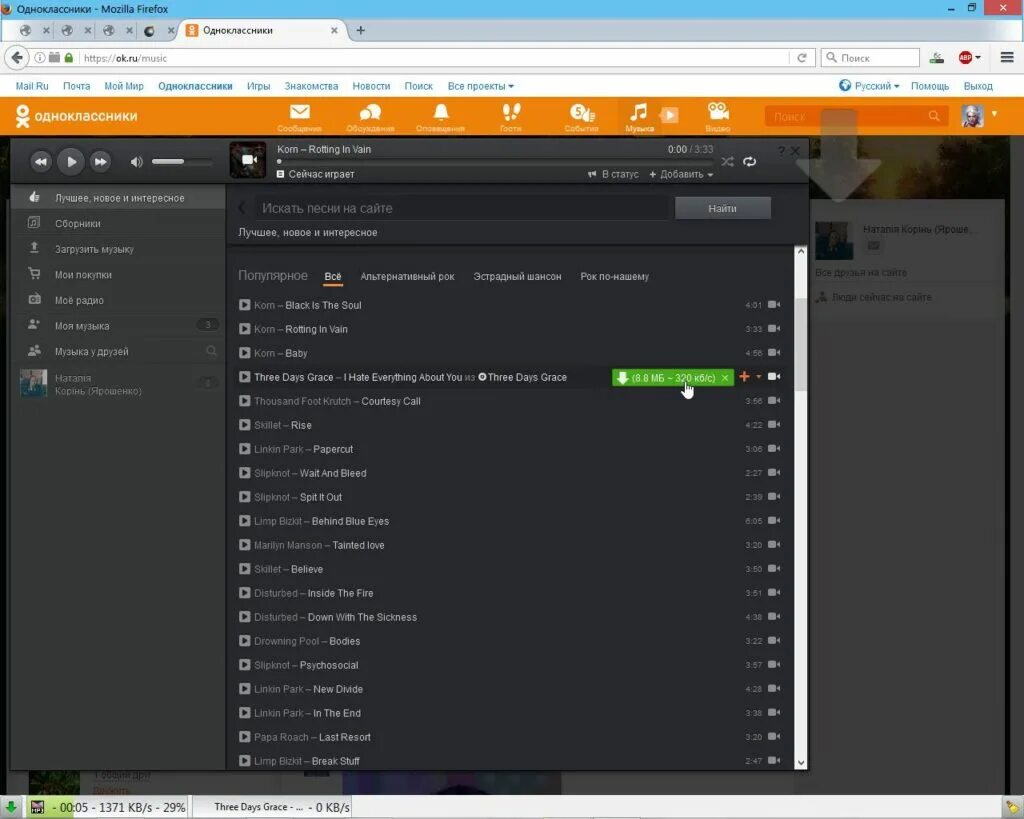The image size is (1024, 819).
Task: Expand the Добавить dropdown in player
Action: pos(681,174)
